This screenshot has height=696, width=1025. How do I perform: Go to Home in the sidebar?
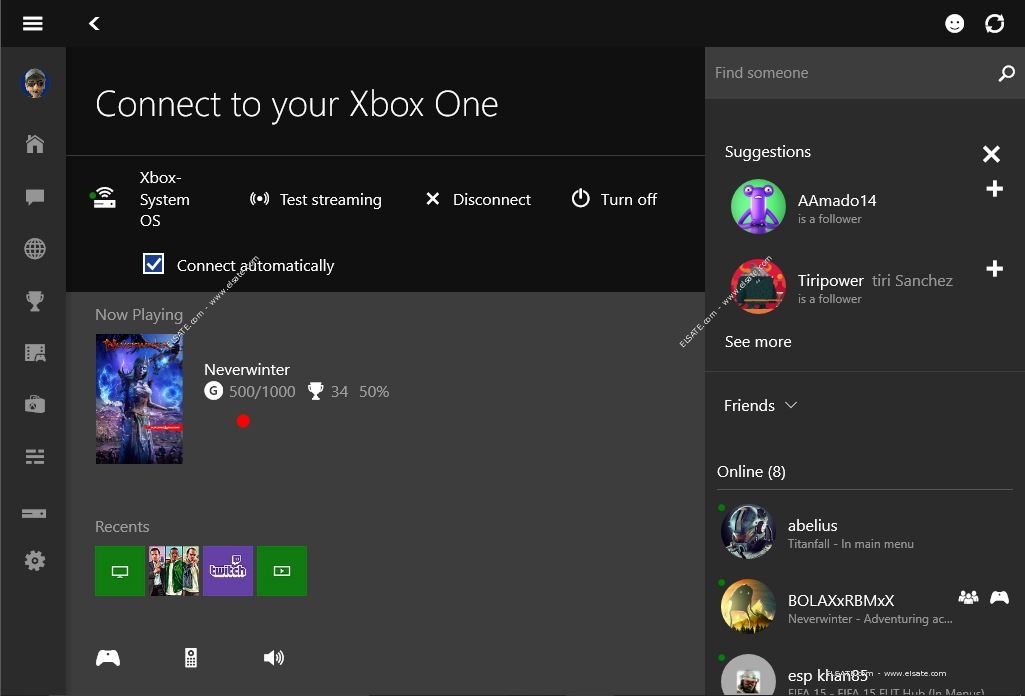coord(35,144)
